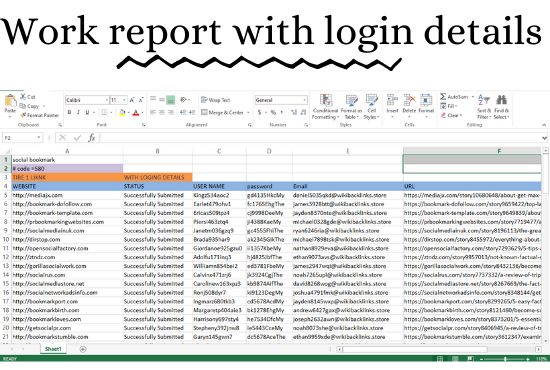Click the Name Box showing F2
The height and width of the screenshot is (370, 550).
pos(22,138)
